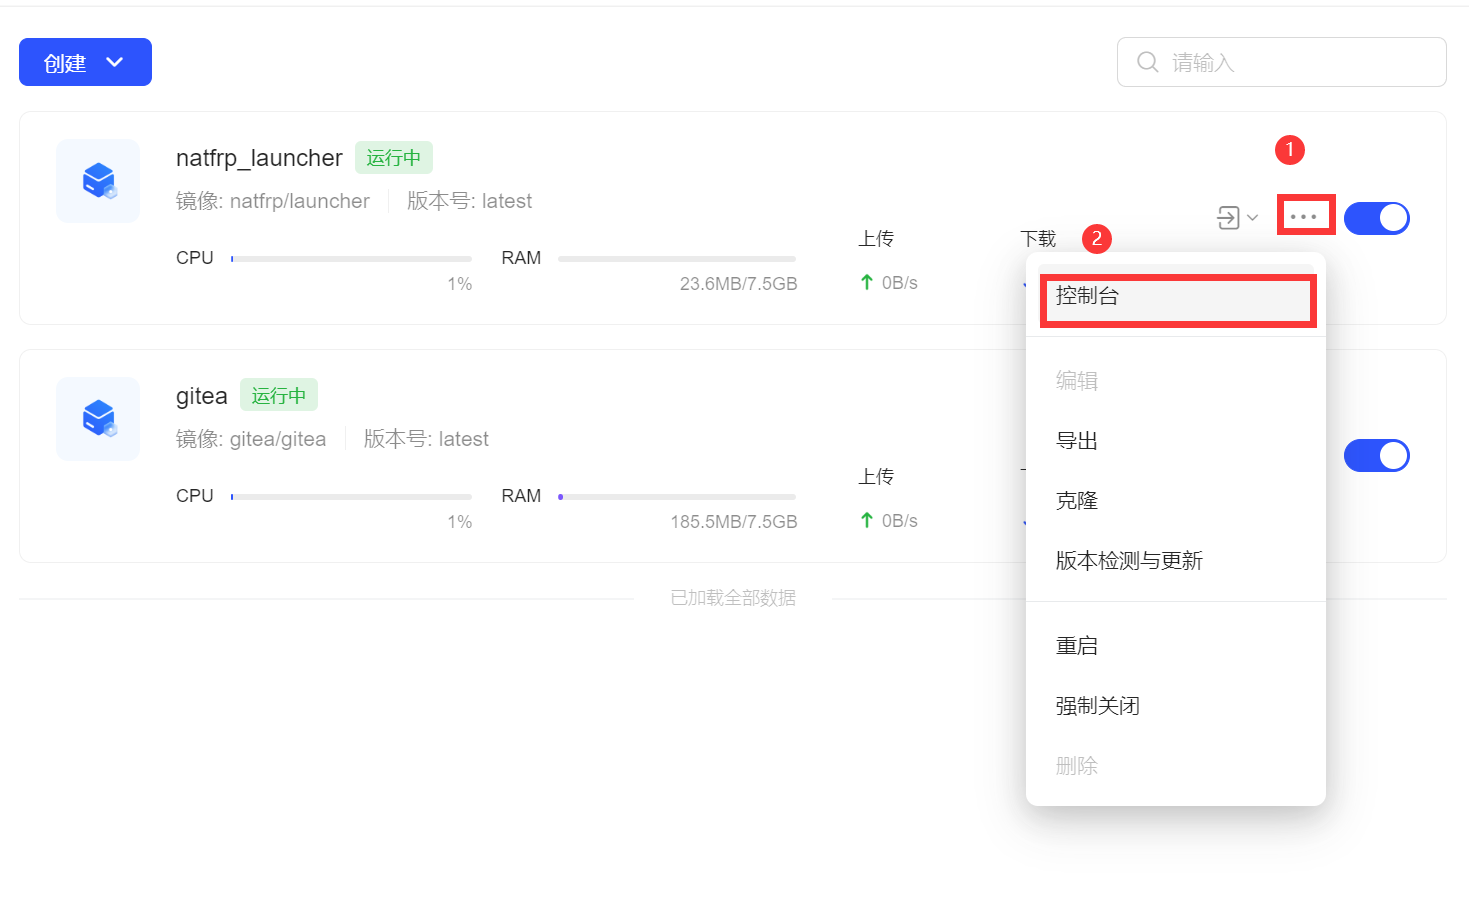
Task: Click the 1% CPU value of gitea
Action: [460, 522]
